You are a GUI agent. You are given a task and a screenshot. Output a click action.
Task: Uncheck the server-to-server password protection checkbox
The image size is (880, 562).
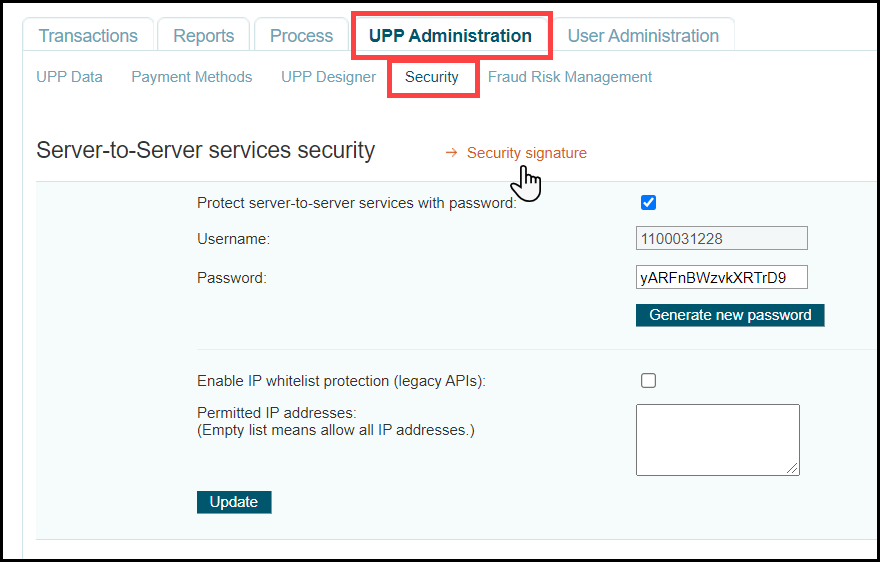point(648,203)
